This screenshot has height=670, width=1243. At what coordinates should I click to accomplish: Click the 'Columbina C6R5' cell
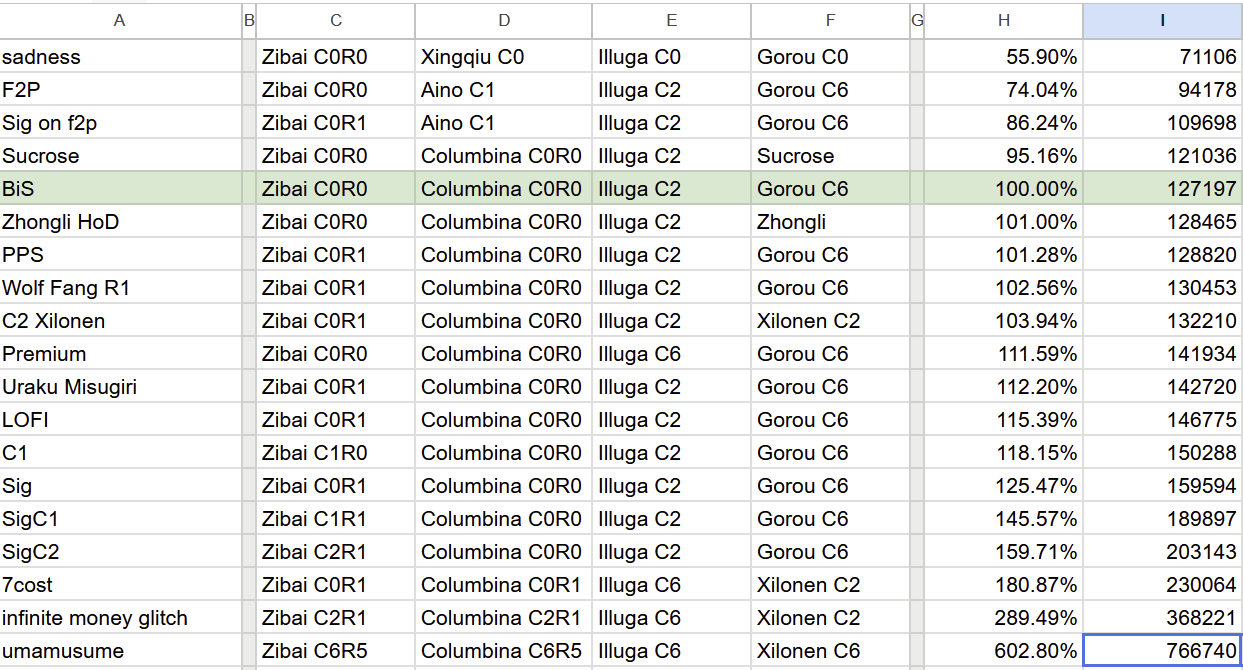tap(503, 651)
